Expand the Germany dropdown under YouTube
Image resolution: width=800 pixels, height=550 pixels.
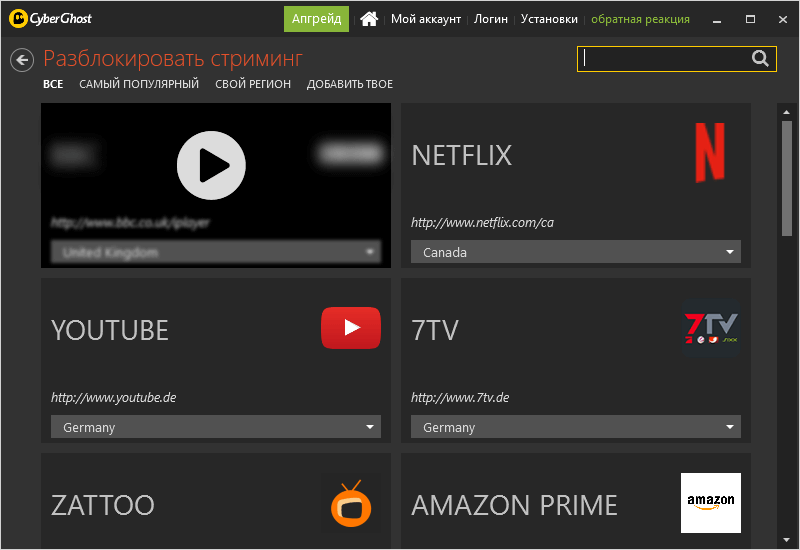tap(216, 427)
